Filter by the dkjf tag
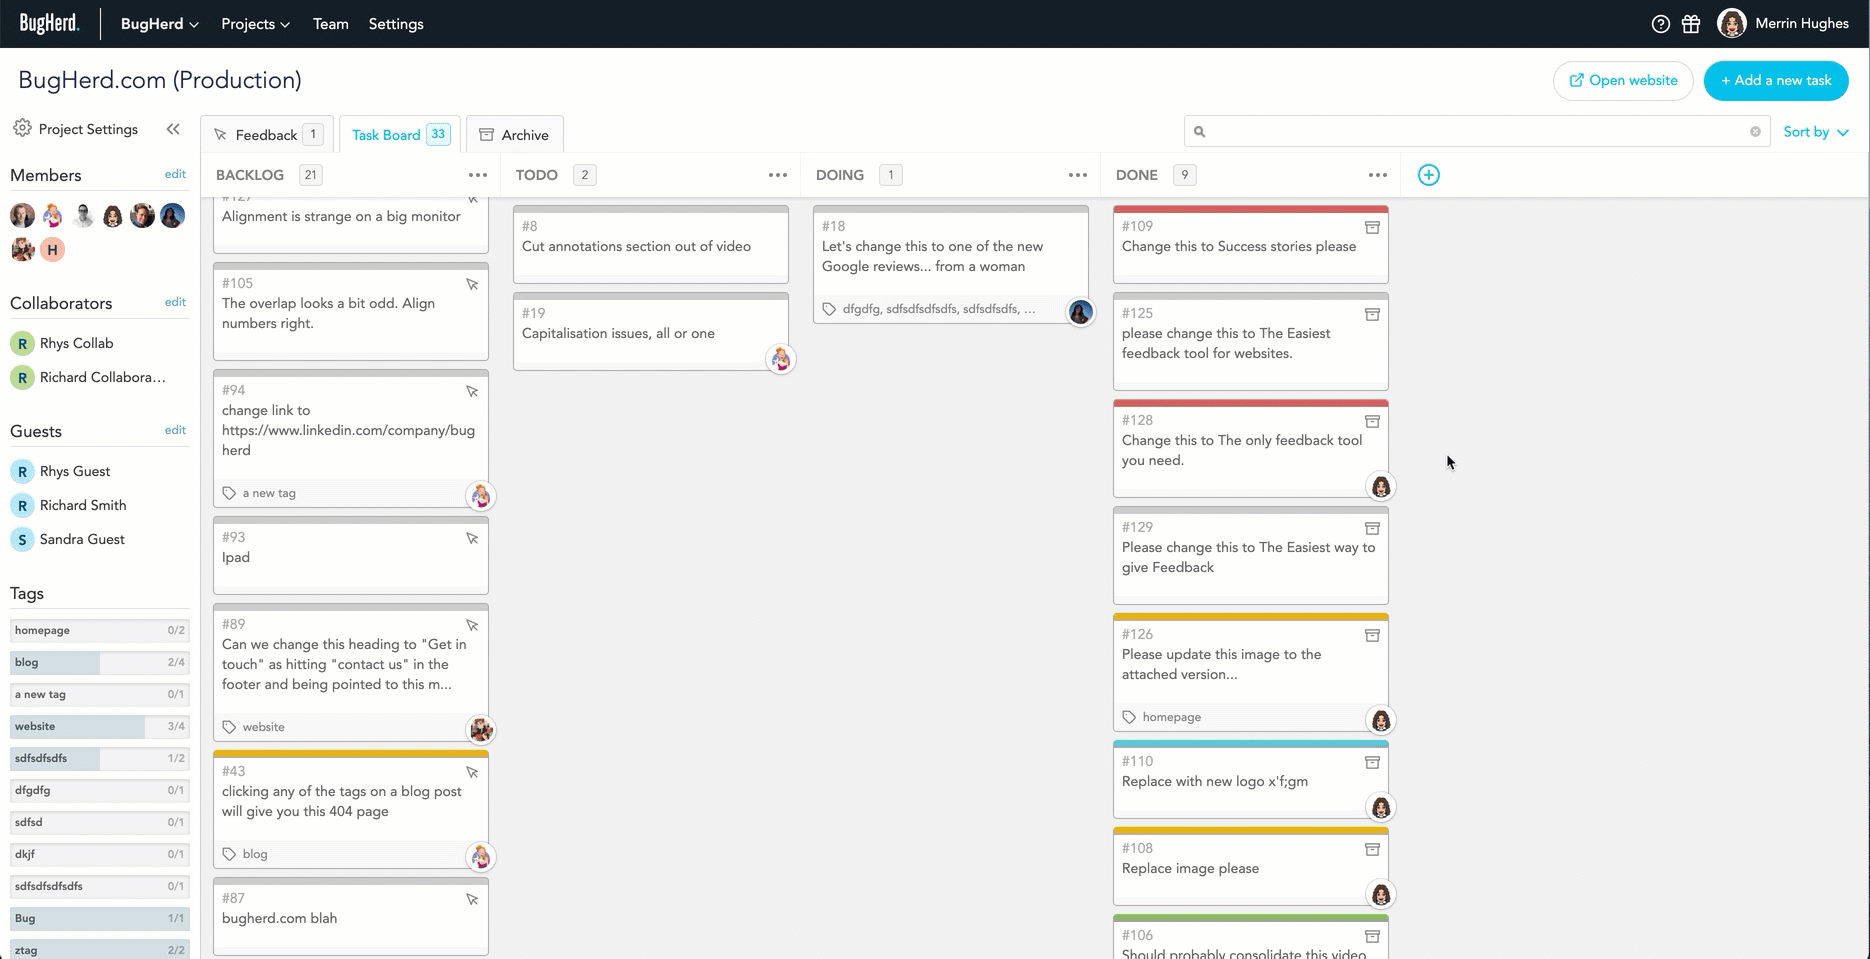Viewport: 1870px width, 959px height. (99, 854)
